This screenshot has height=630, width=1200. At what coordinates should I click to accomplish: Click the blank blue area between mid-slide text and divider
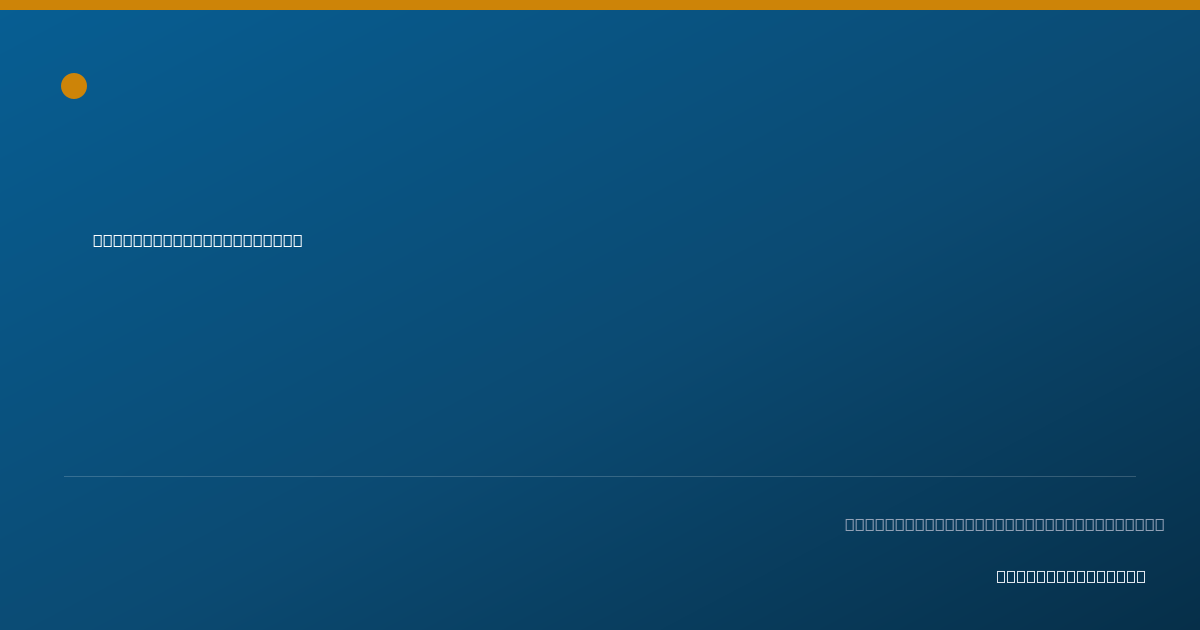click(600, 360)
